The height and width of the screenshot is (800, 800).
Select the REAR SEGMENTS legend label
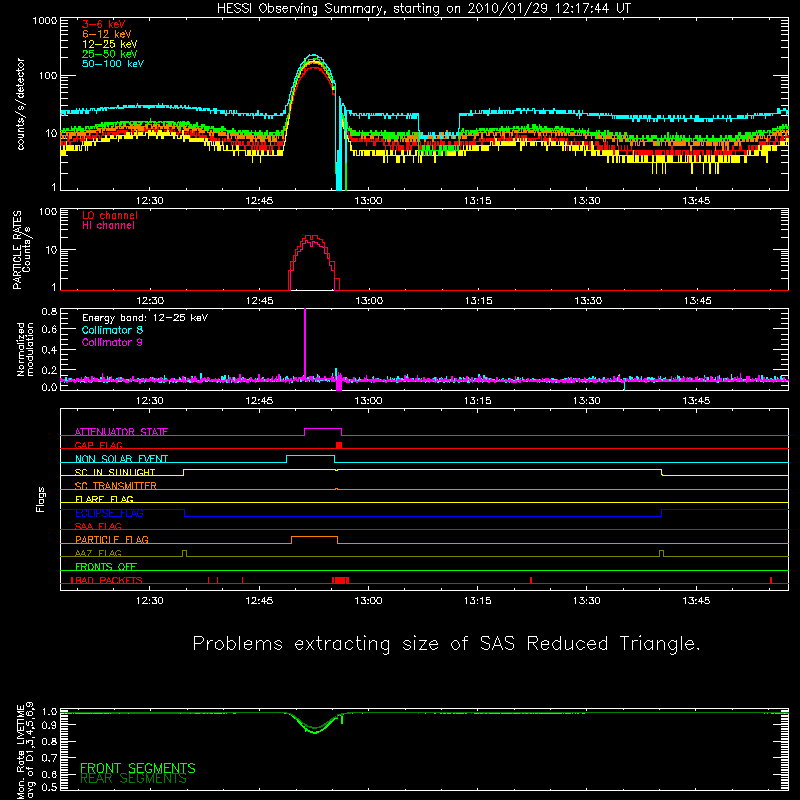coord(133,779)
